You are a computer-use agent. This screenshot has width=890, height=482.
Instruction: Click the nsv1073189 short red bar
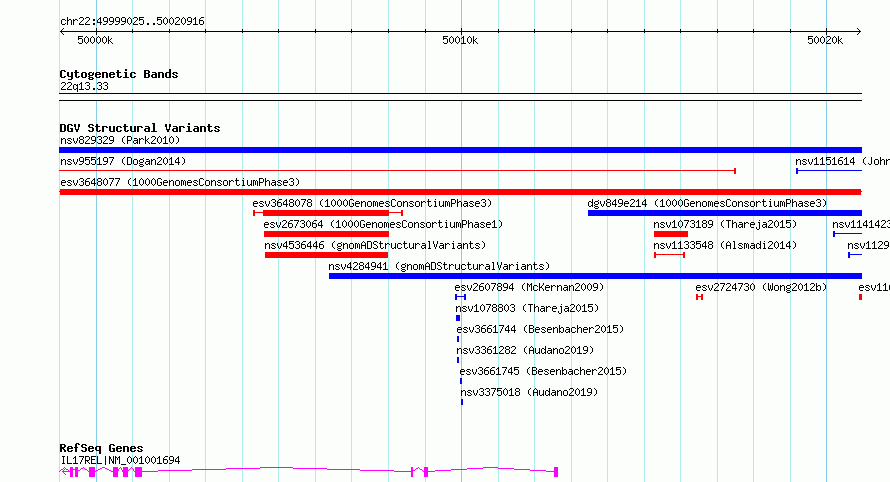click(671, 234)
